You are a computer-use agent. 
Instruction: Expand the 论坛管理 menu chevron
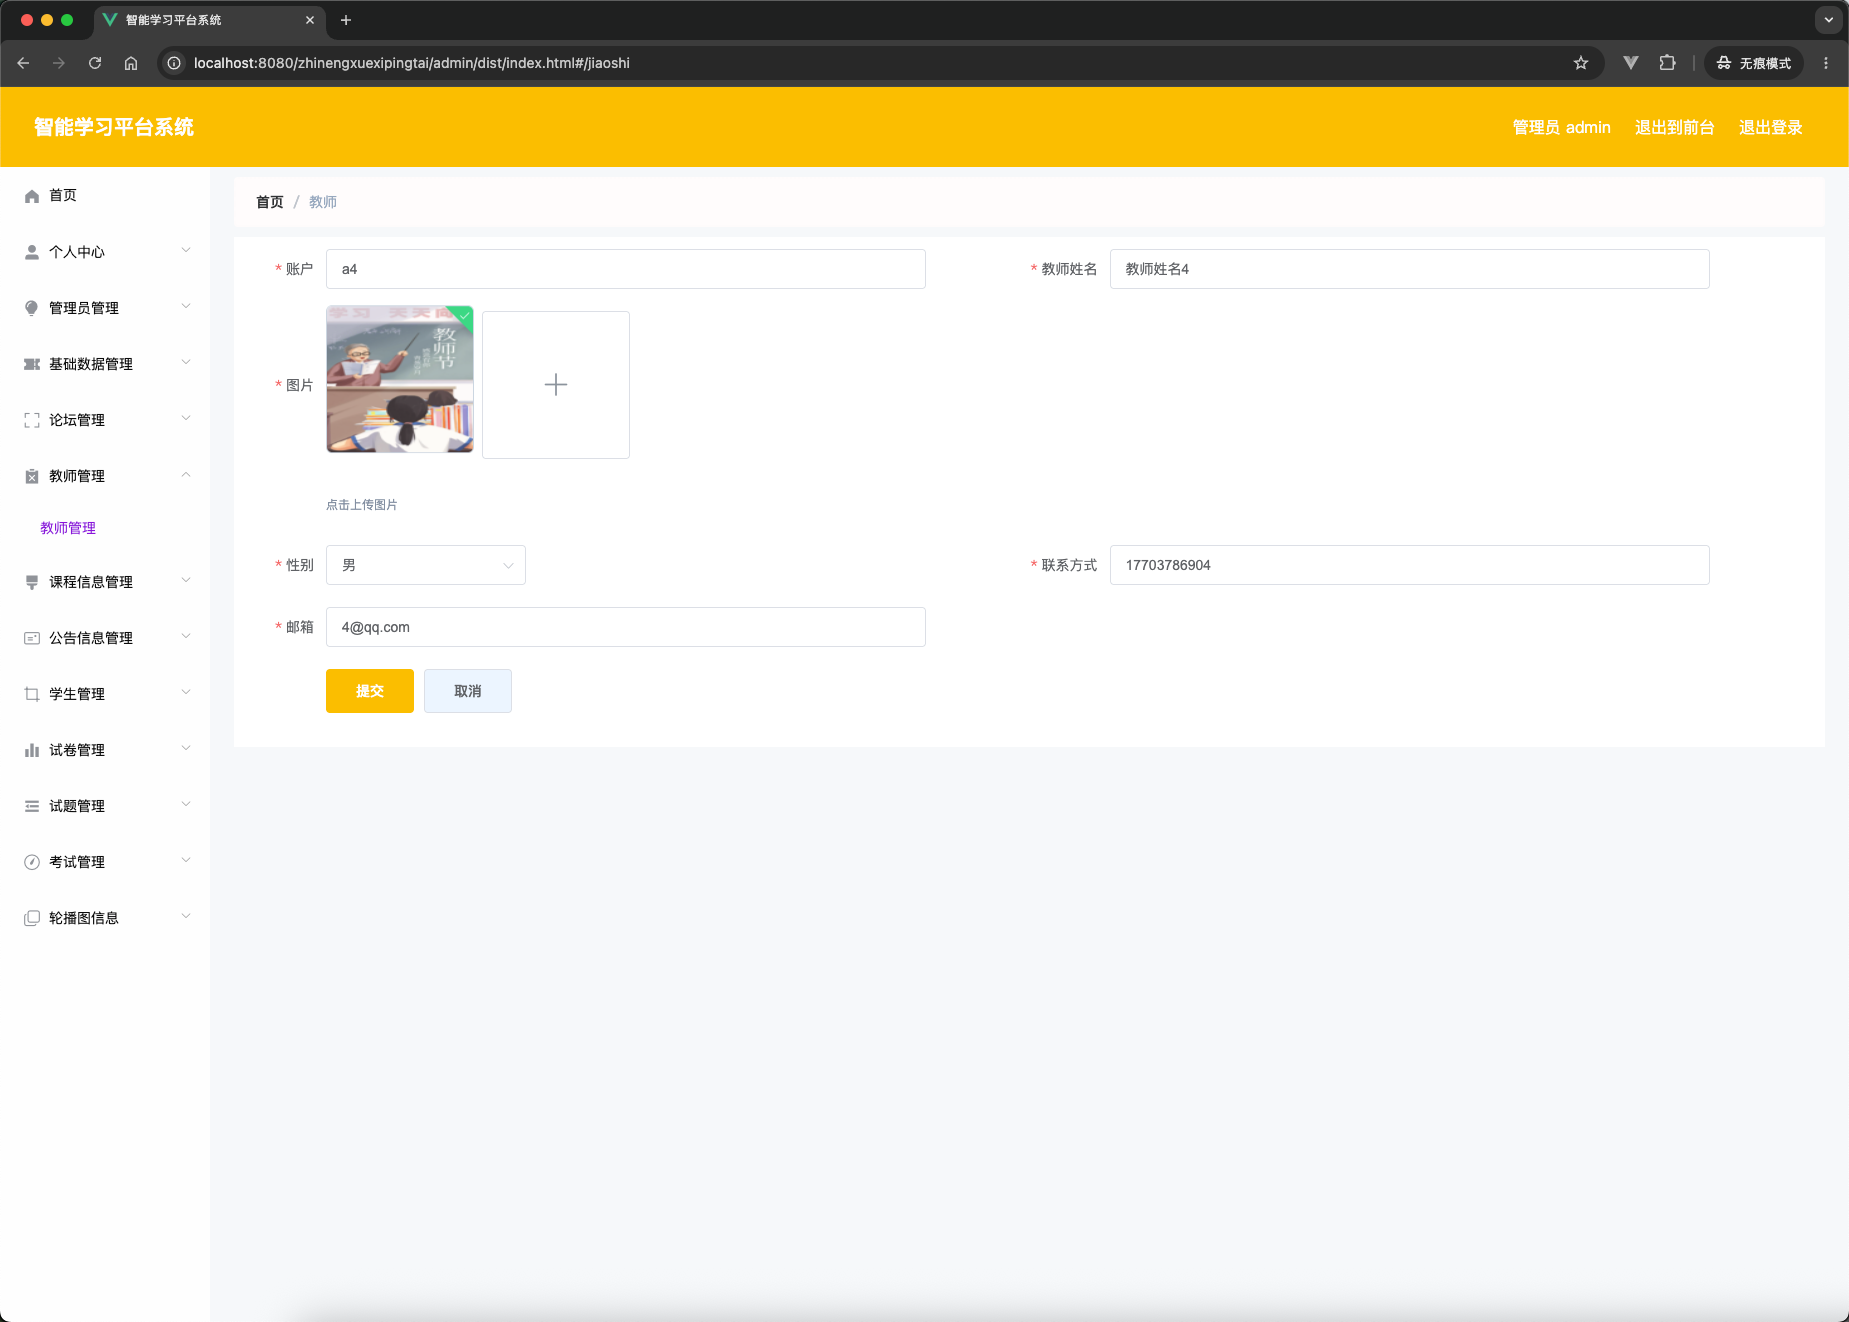click(186, 419)
